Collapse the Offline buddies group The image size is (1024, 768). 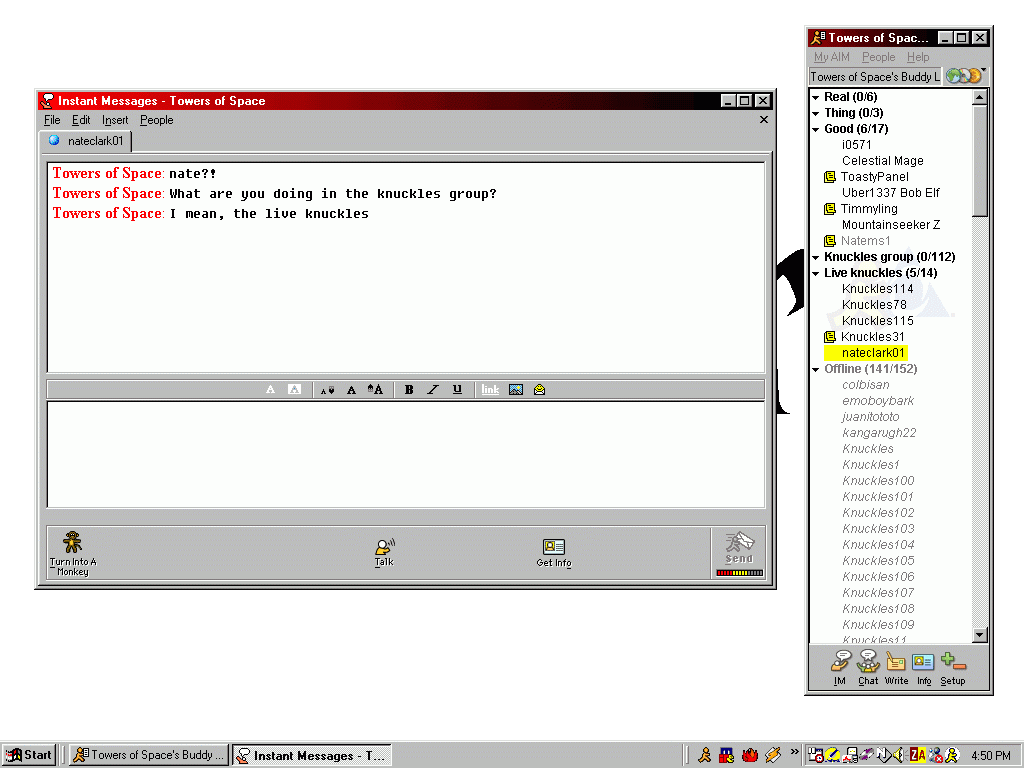point(816,369)
